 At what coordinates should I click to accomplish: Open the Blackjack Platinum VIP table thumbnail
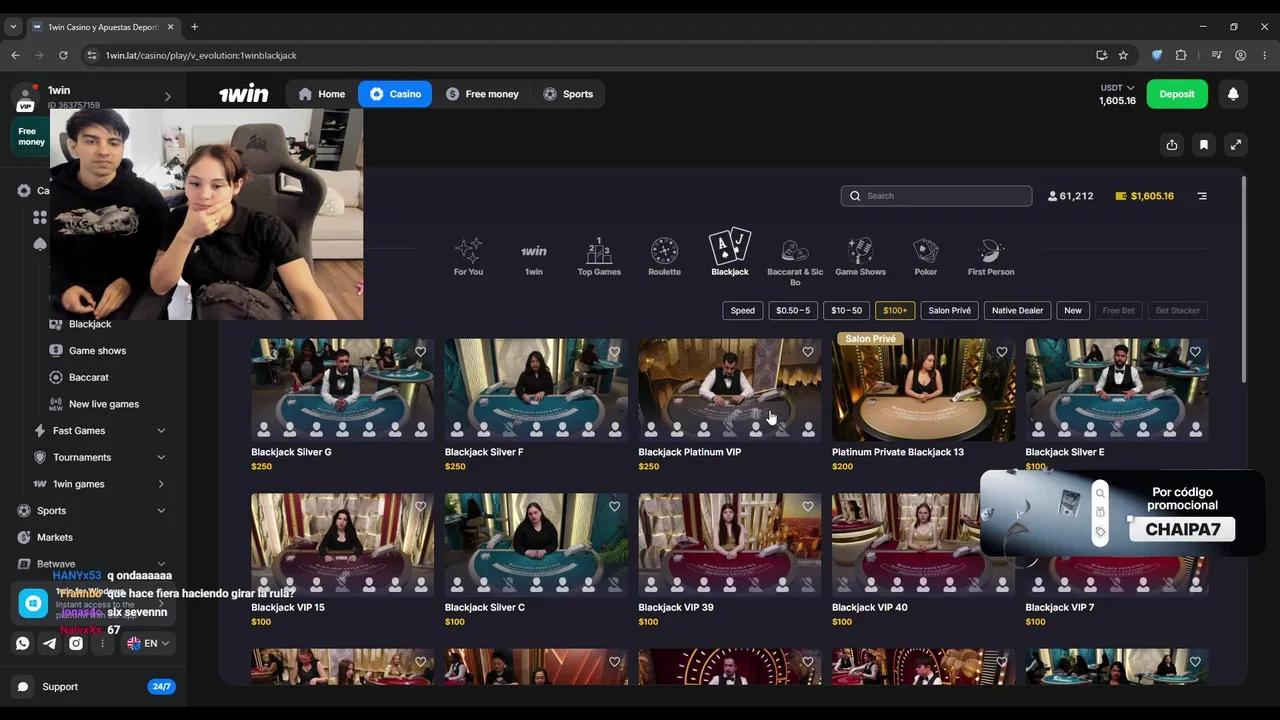click(x=730, y=389)
